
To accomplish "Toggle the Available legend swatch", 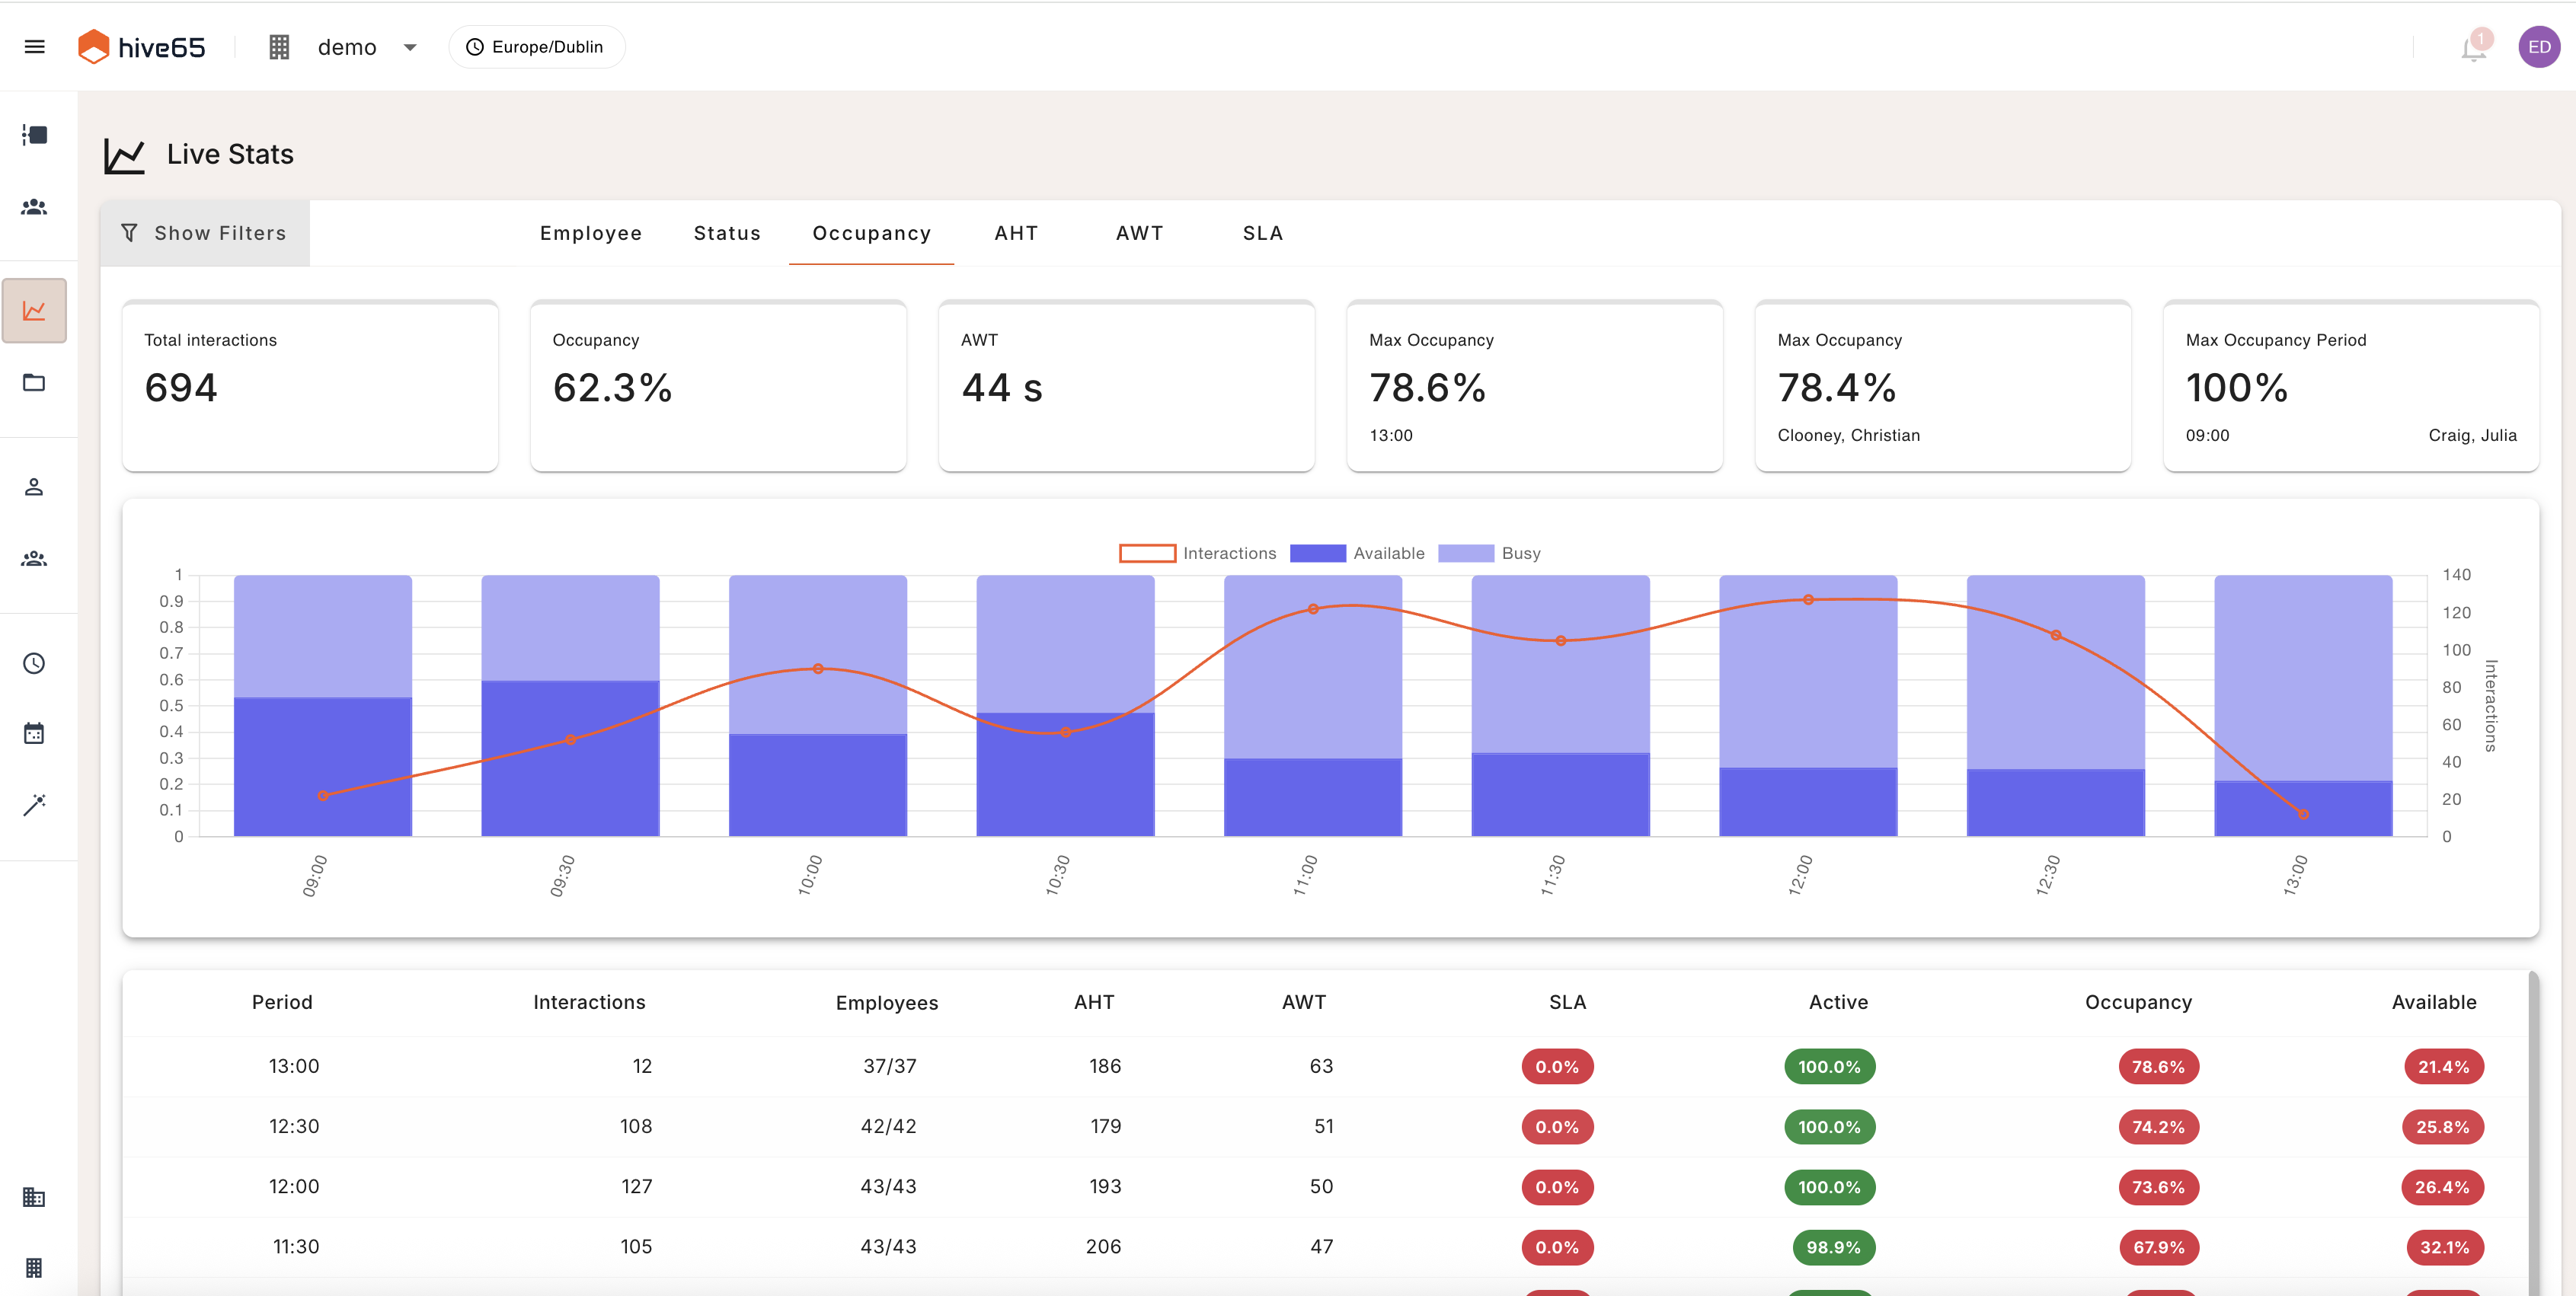I will click(x=1318, y=553).
